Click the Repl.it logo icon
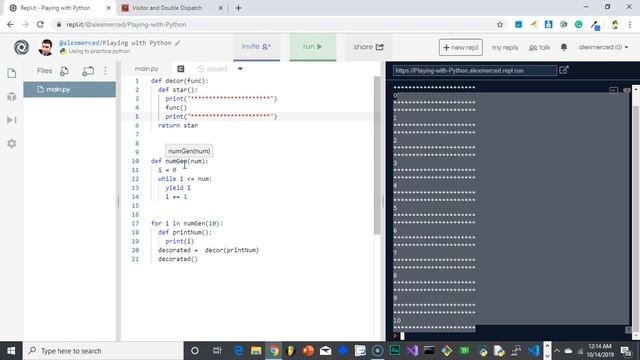 click(21, 47)
